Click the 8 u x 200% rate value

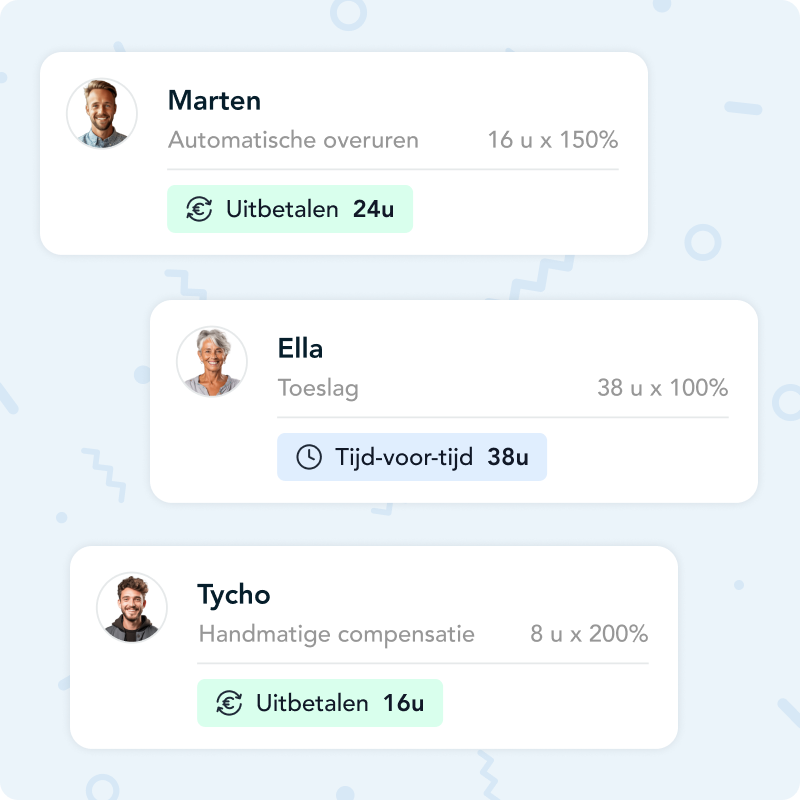pos(588,633)
